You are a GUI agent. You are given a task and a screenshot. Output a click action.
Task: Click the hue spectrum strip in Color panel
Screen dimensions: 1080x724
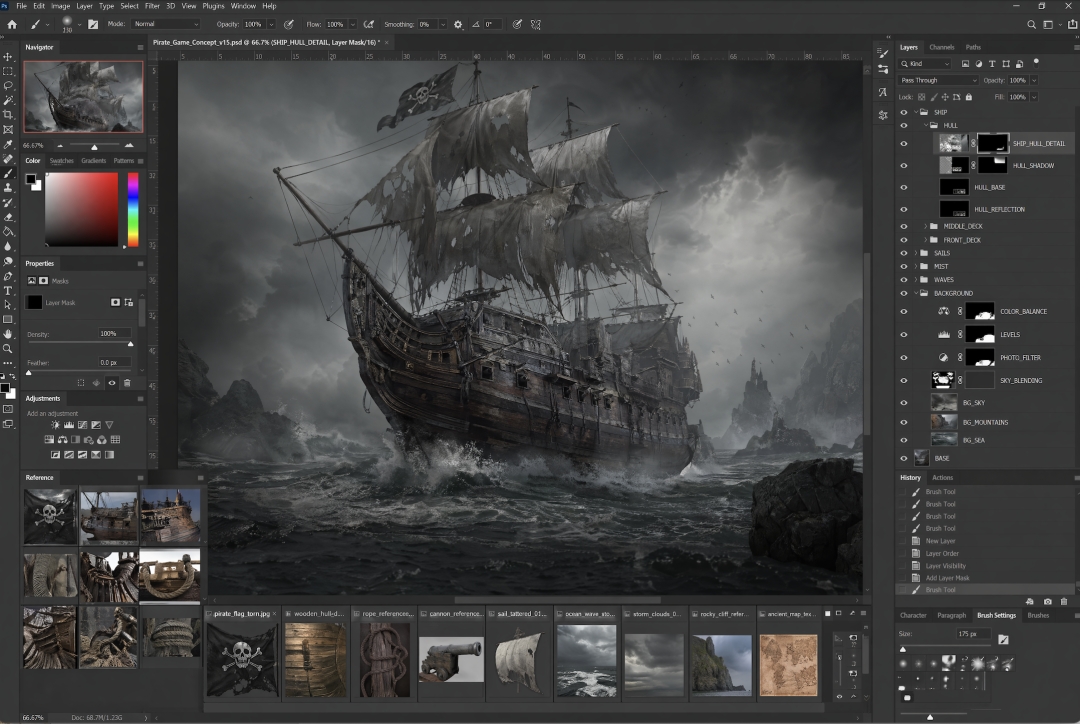click(133, 209)
